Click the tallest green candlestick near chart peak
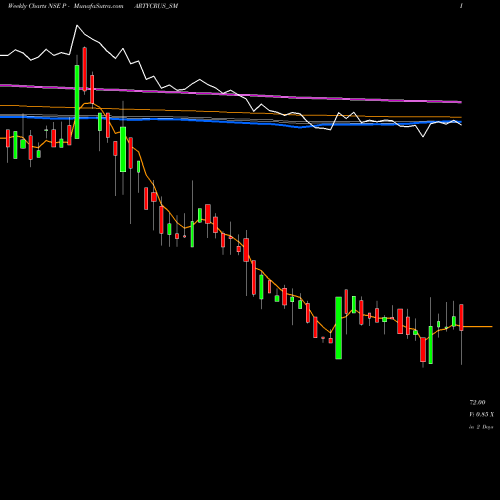 coord(77,102)
